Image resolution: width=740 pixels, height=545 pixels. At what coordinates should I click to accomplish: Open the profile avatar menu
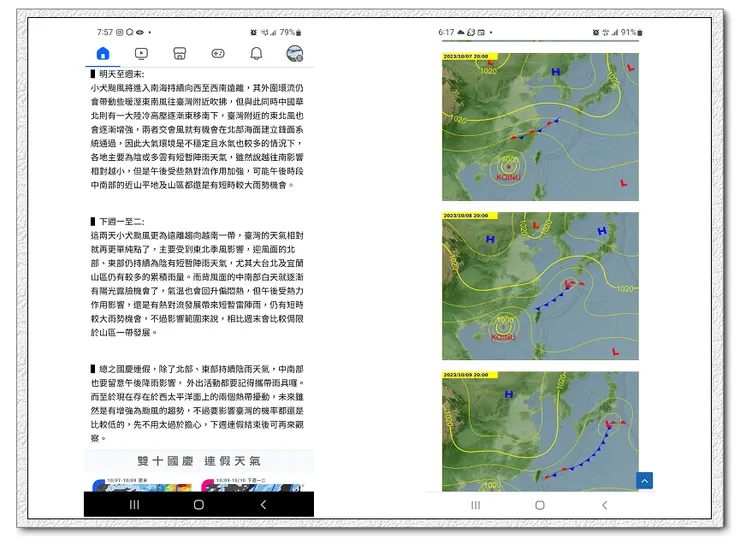pos(295,53)
